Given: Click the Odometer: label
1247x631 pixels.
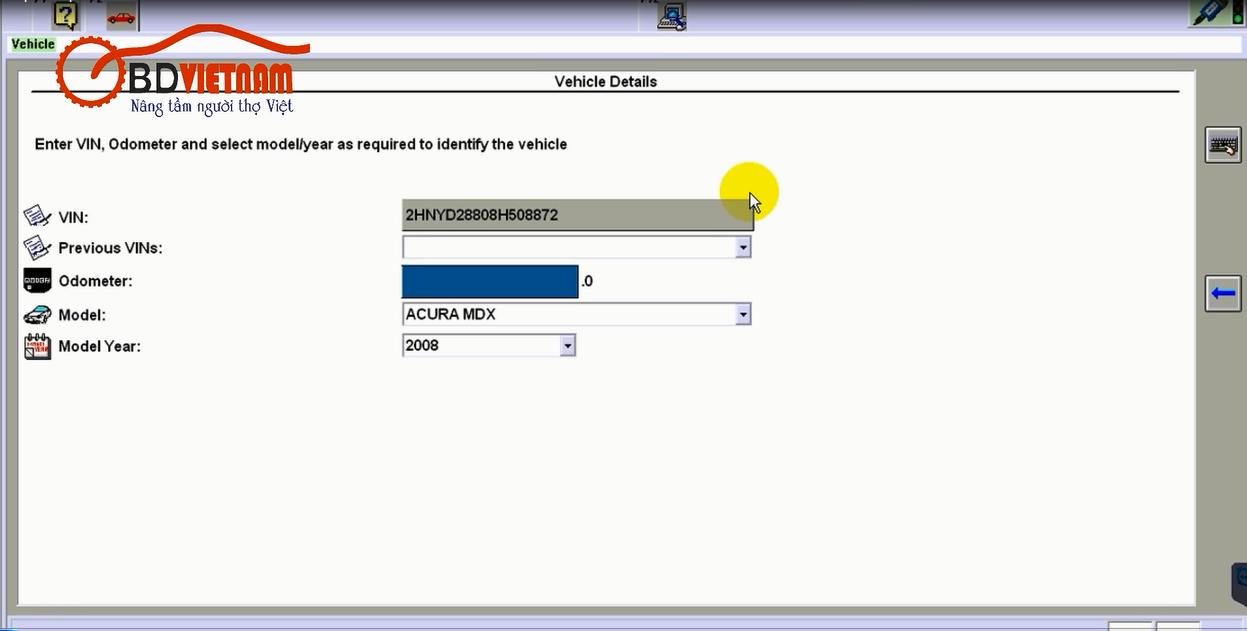Looking at the screenshot, I should 95,281.
